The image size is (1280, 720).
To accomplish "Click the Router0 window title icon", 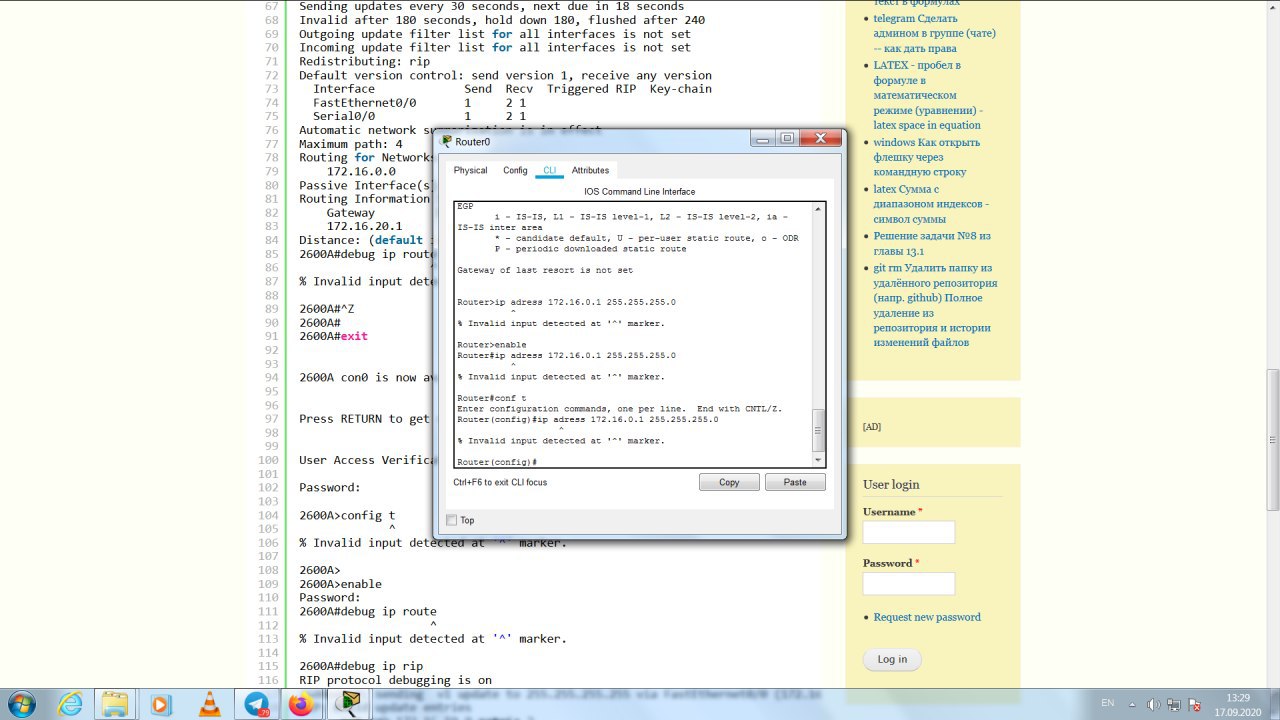I will pyautogui.click(x=444, y=141).
